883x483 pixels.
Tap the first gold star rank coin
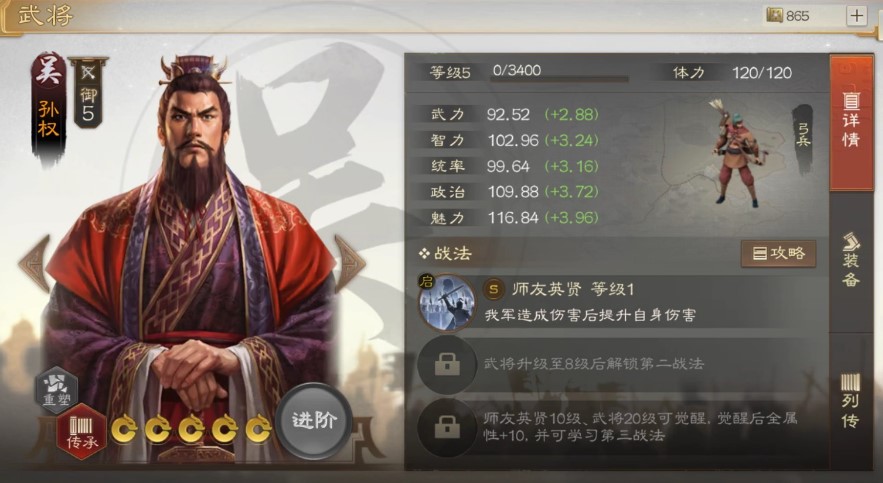(x=124, y=430)
